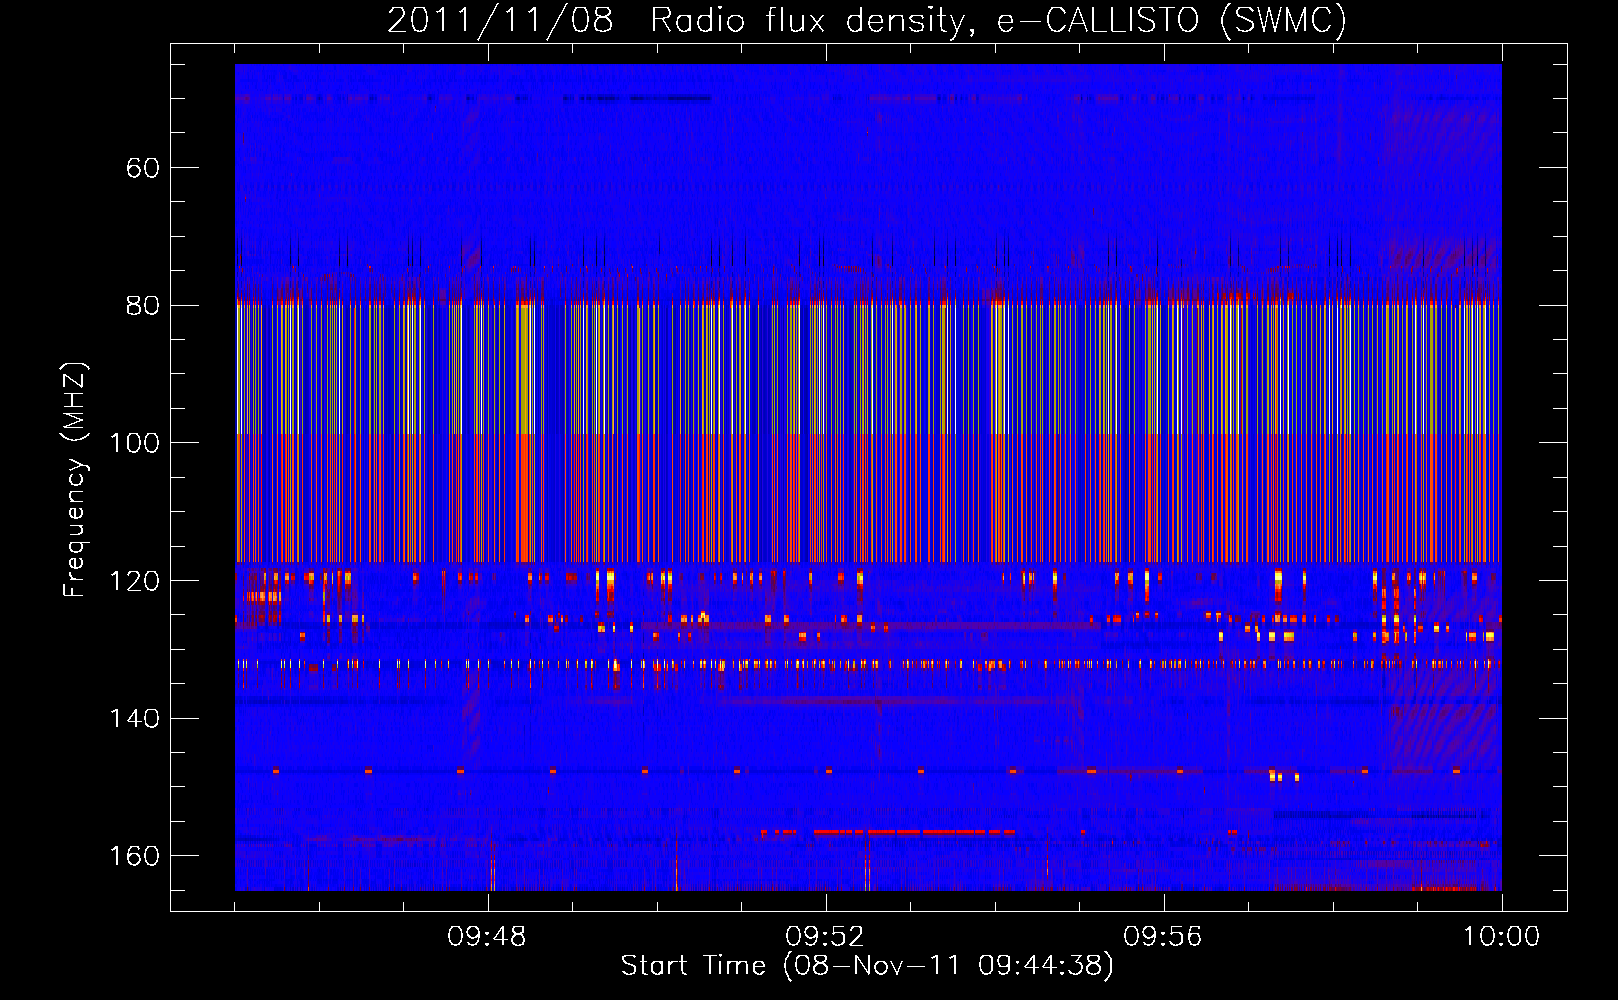Click the 09:52 time tick label
This screenshot has height=1000, width=1618.
point(825,937)
